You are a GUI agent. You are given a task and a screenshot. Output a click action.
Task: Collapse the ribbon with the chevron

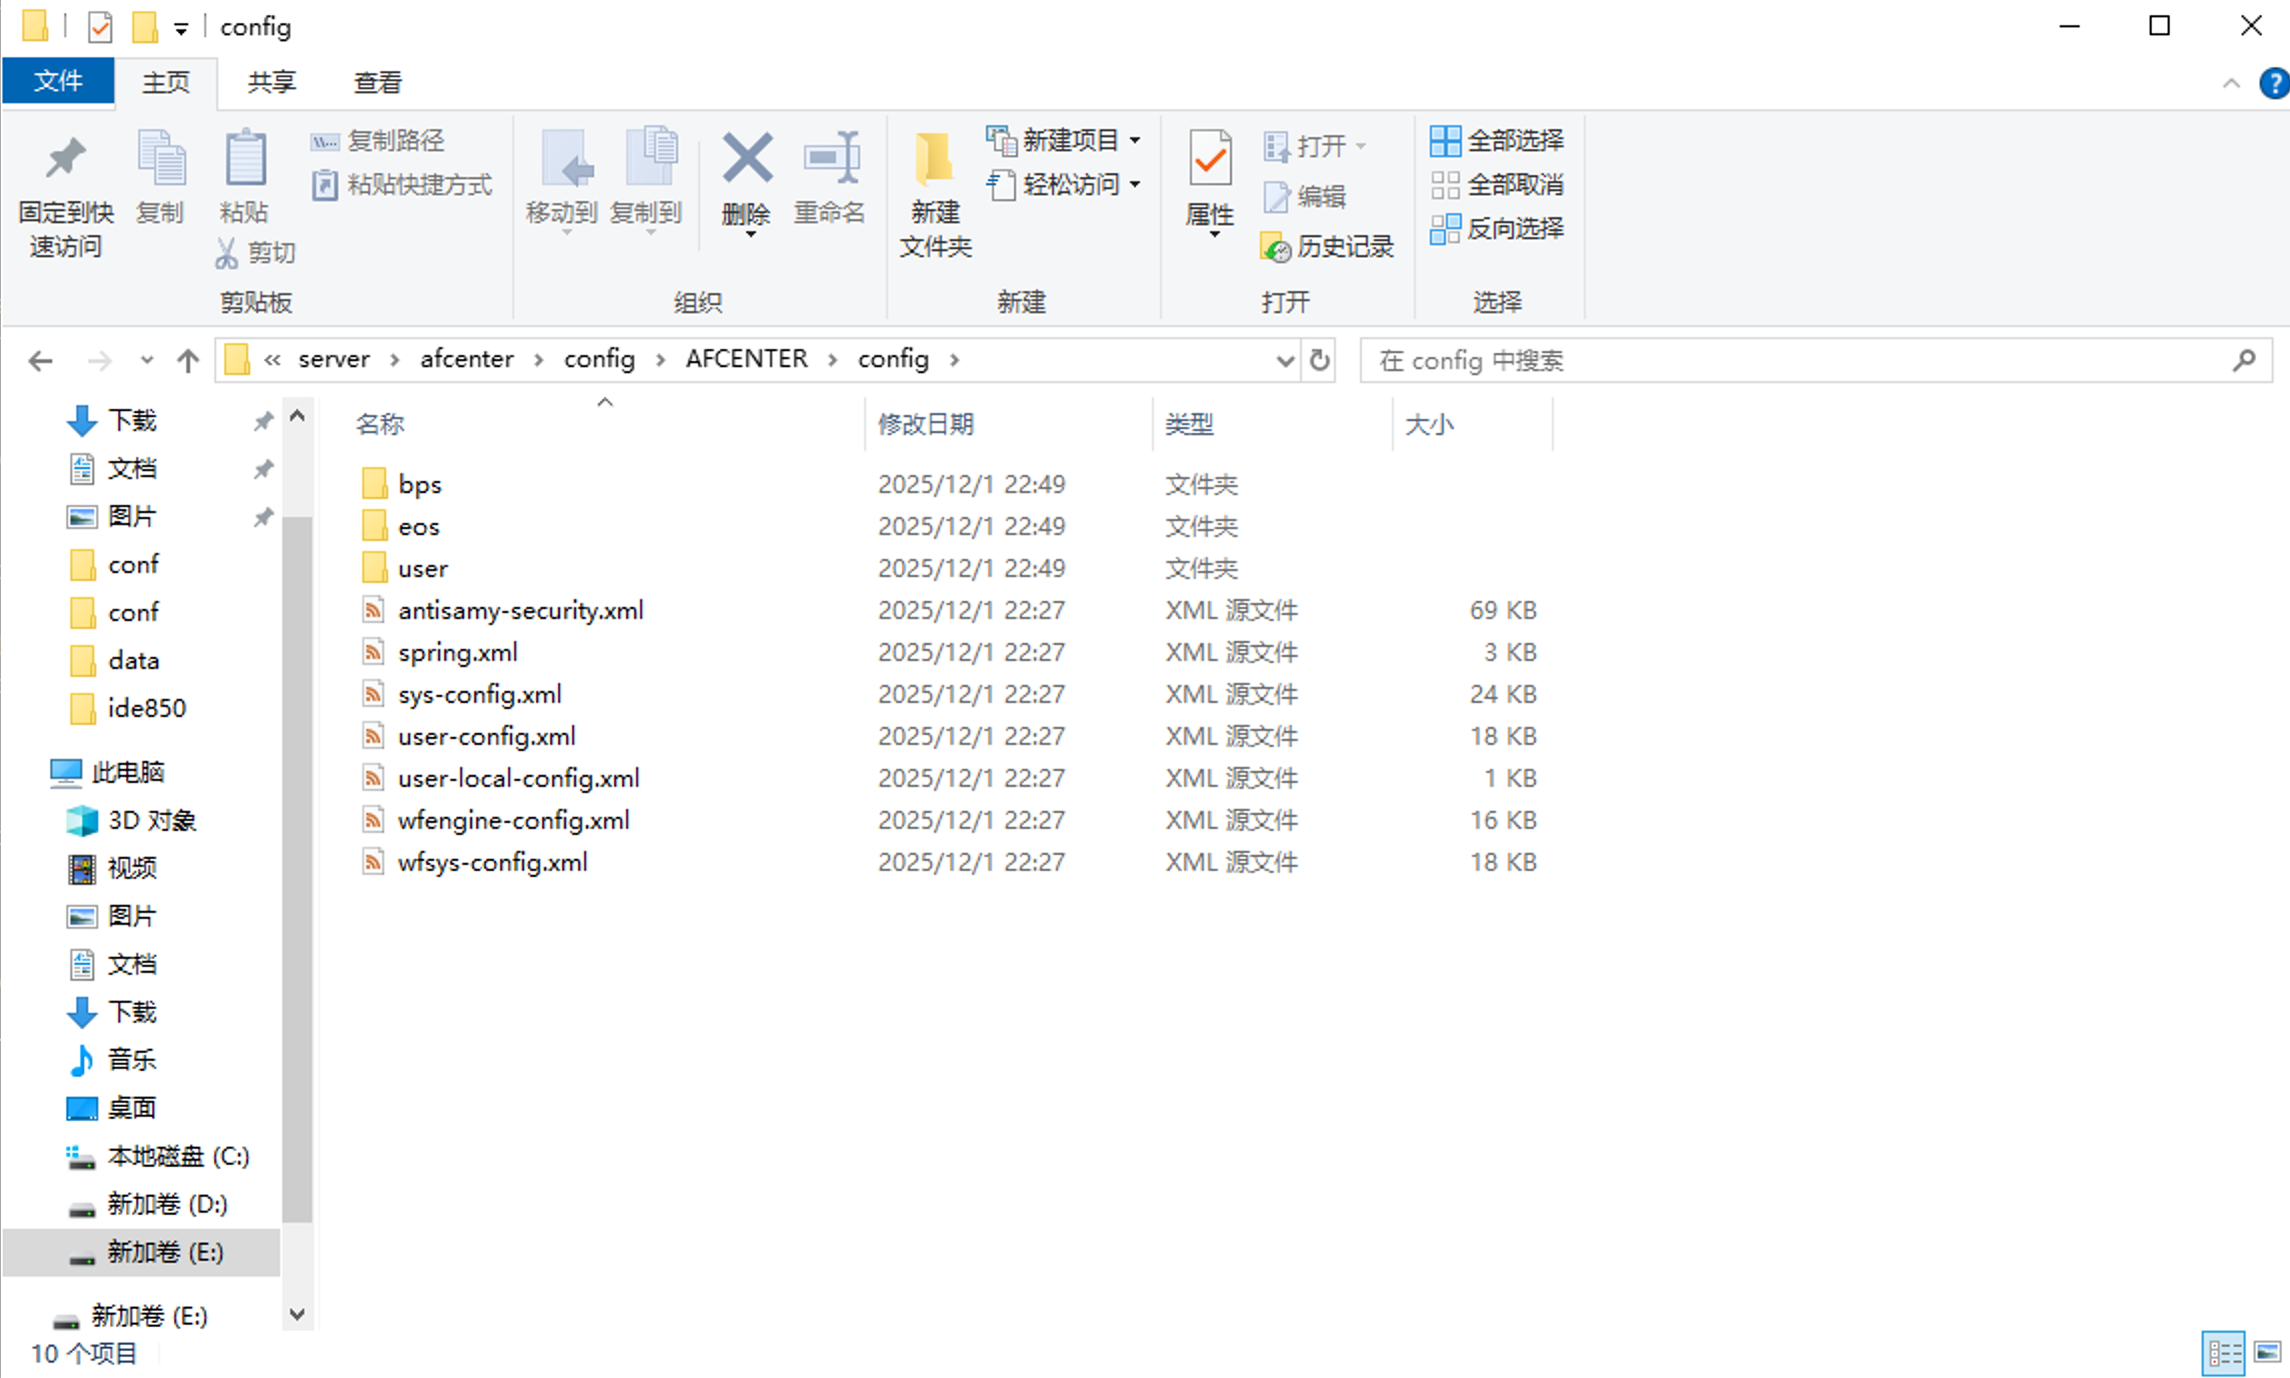2231,83
